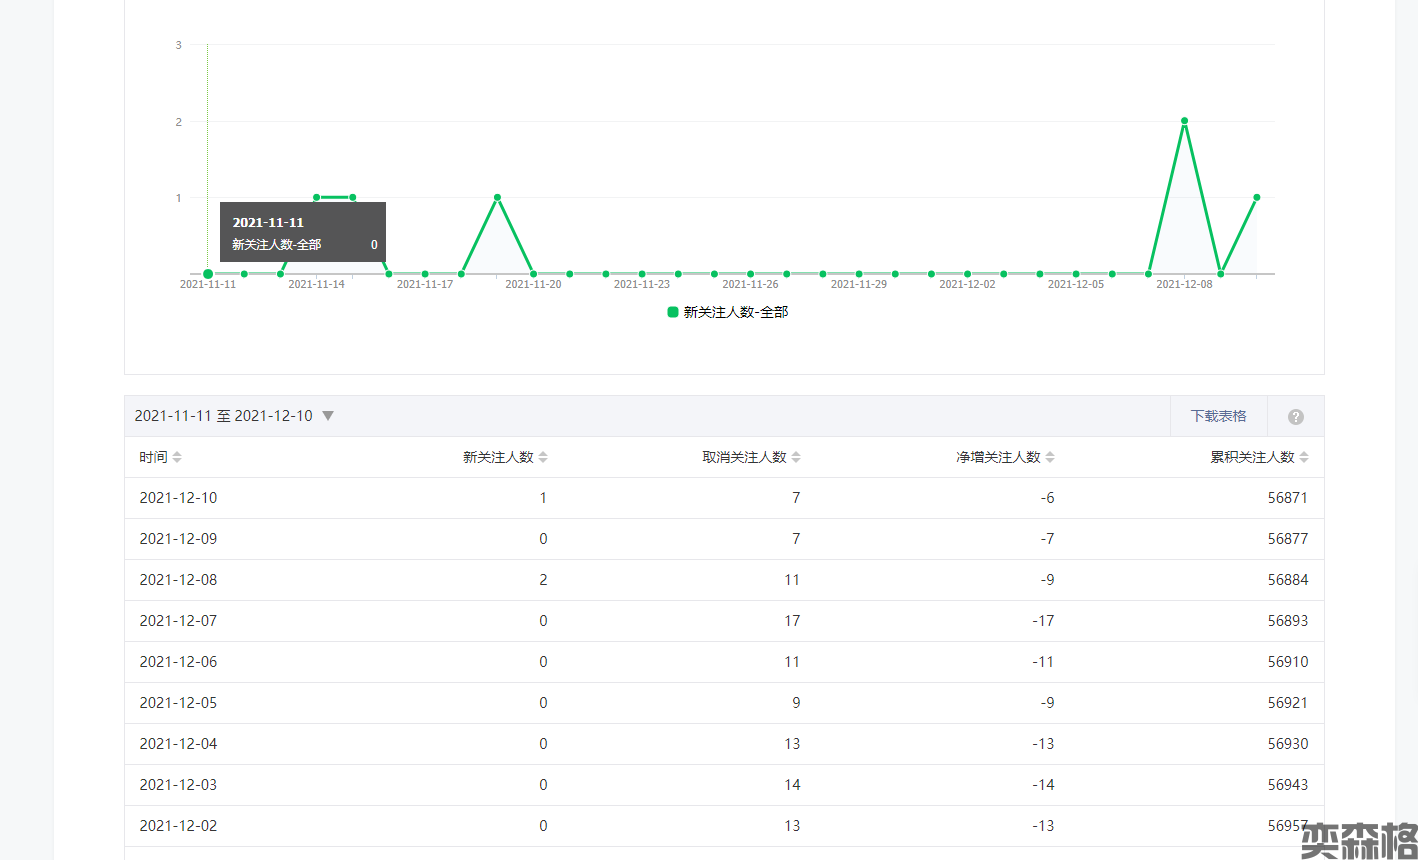Click the 2021-12-04 row date cell

[x=178, y=744]
